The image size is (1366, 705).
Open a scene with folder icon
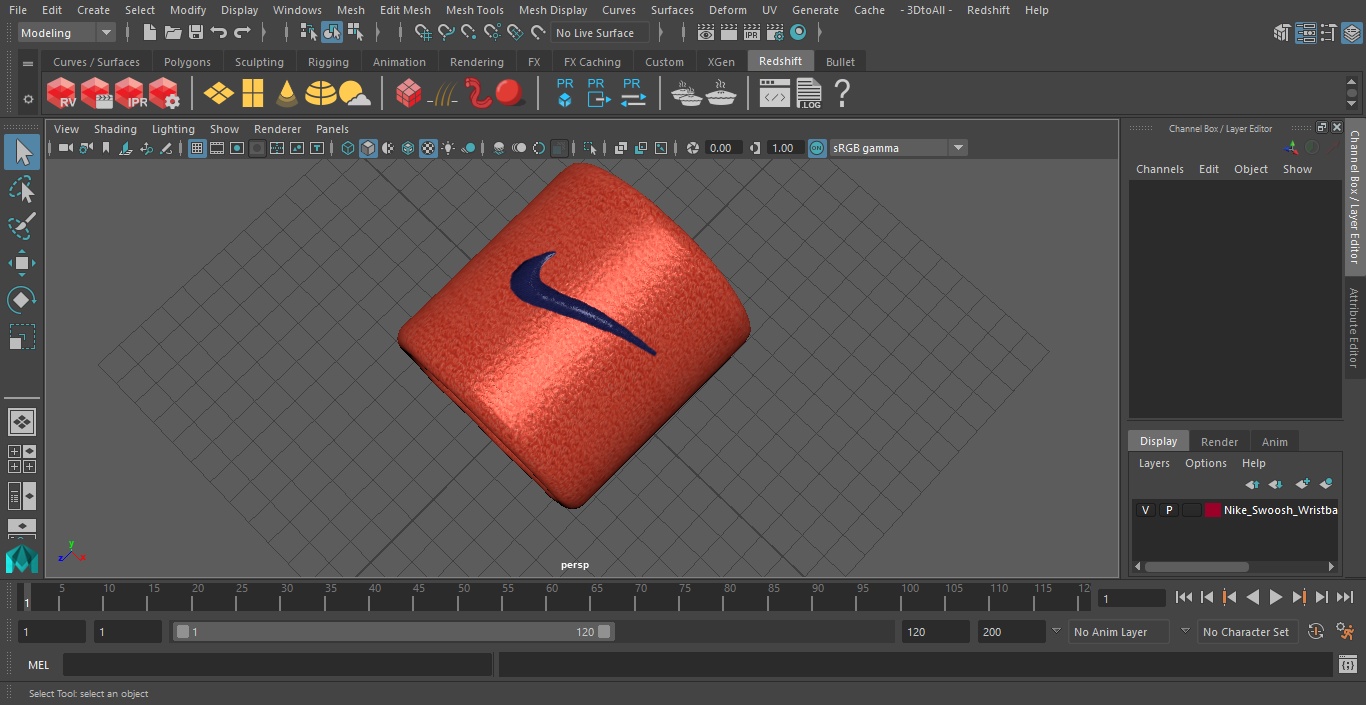tap(173, 33)
